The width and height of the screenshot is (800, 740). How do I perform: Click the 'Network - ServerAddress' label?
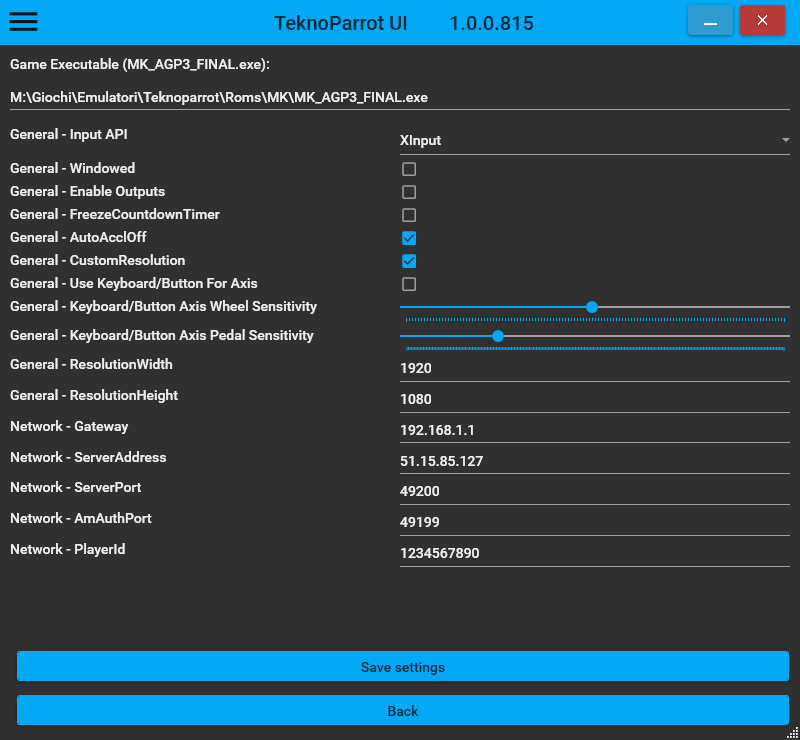[x=88, y=457]
